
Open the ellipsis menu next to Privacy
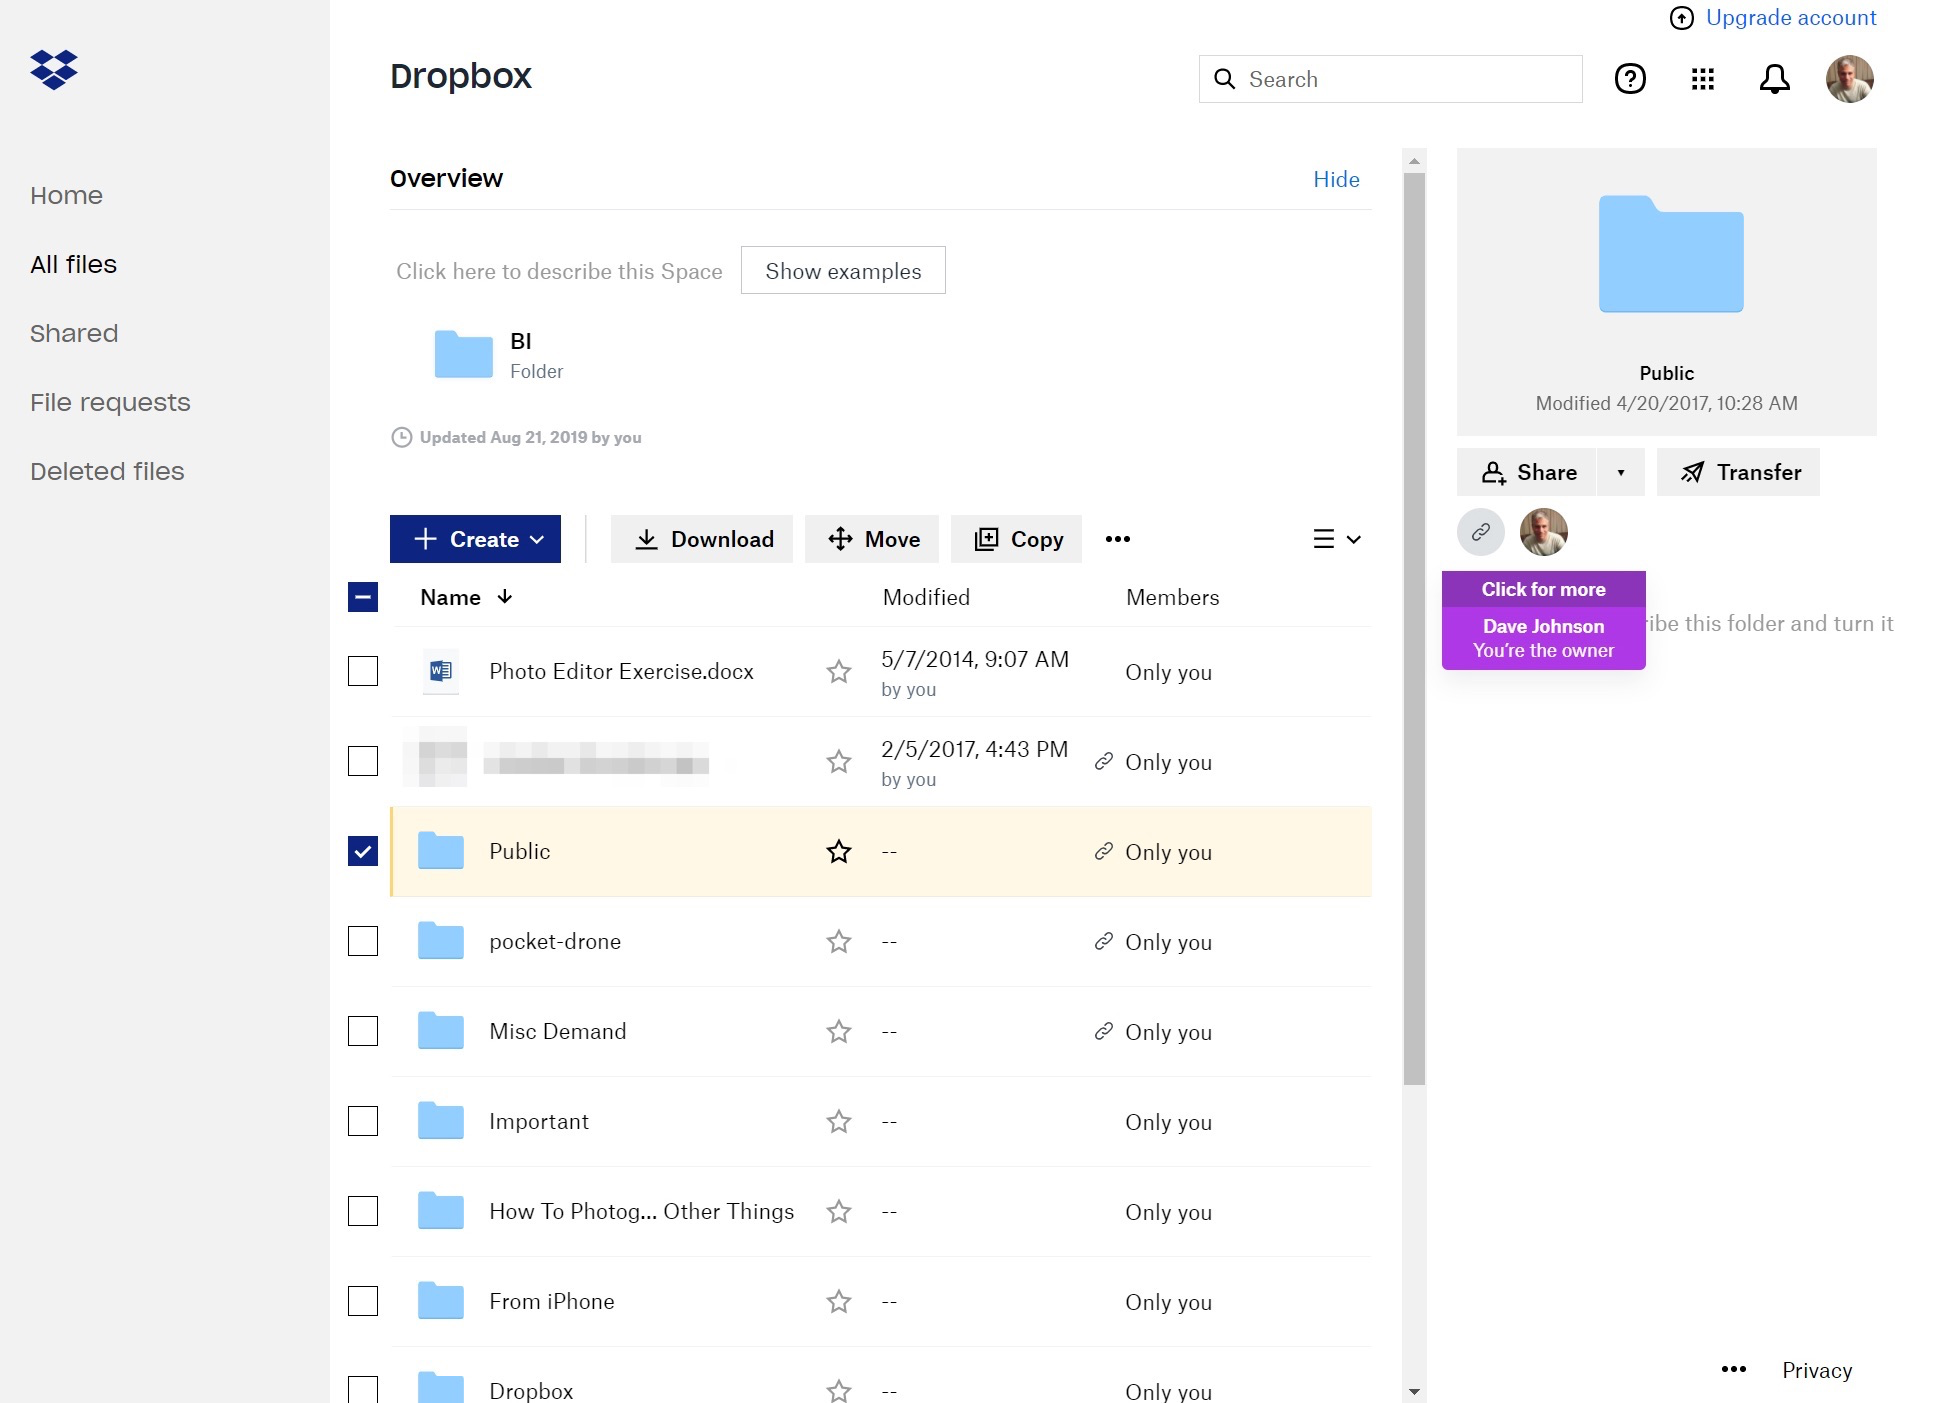coord(1733,1369)
